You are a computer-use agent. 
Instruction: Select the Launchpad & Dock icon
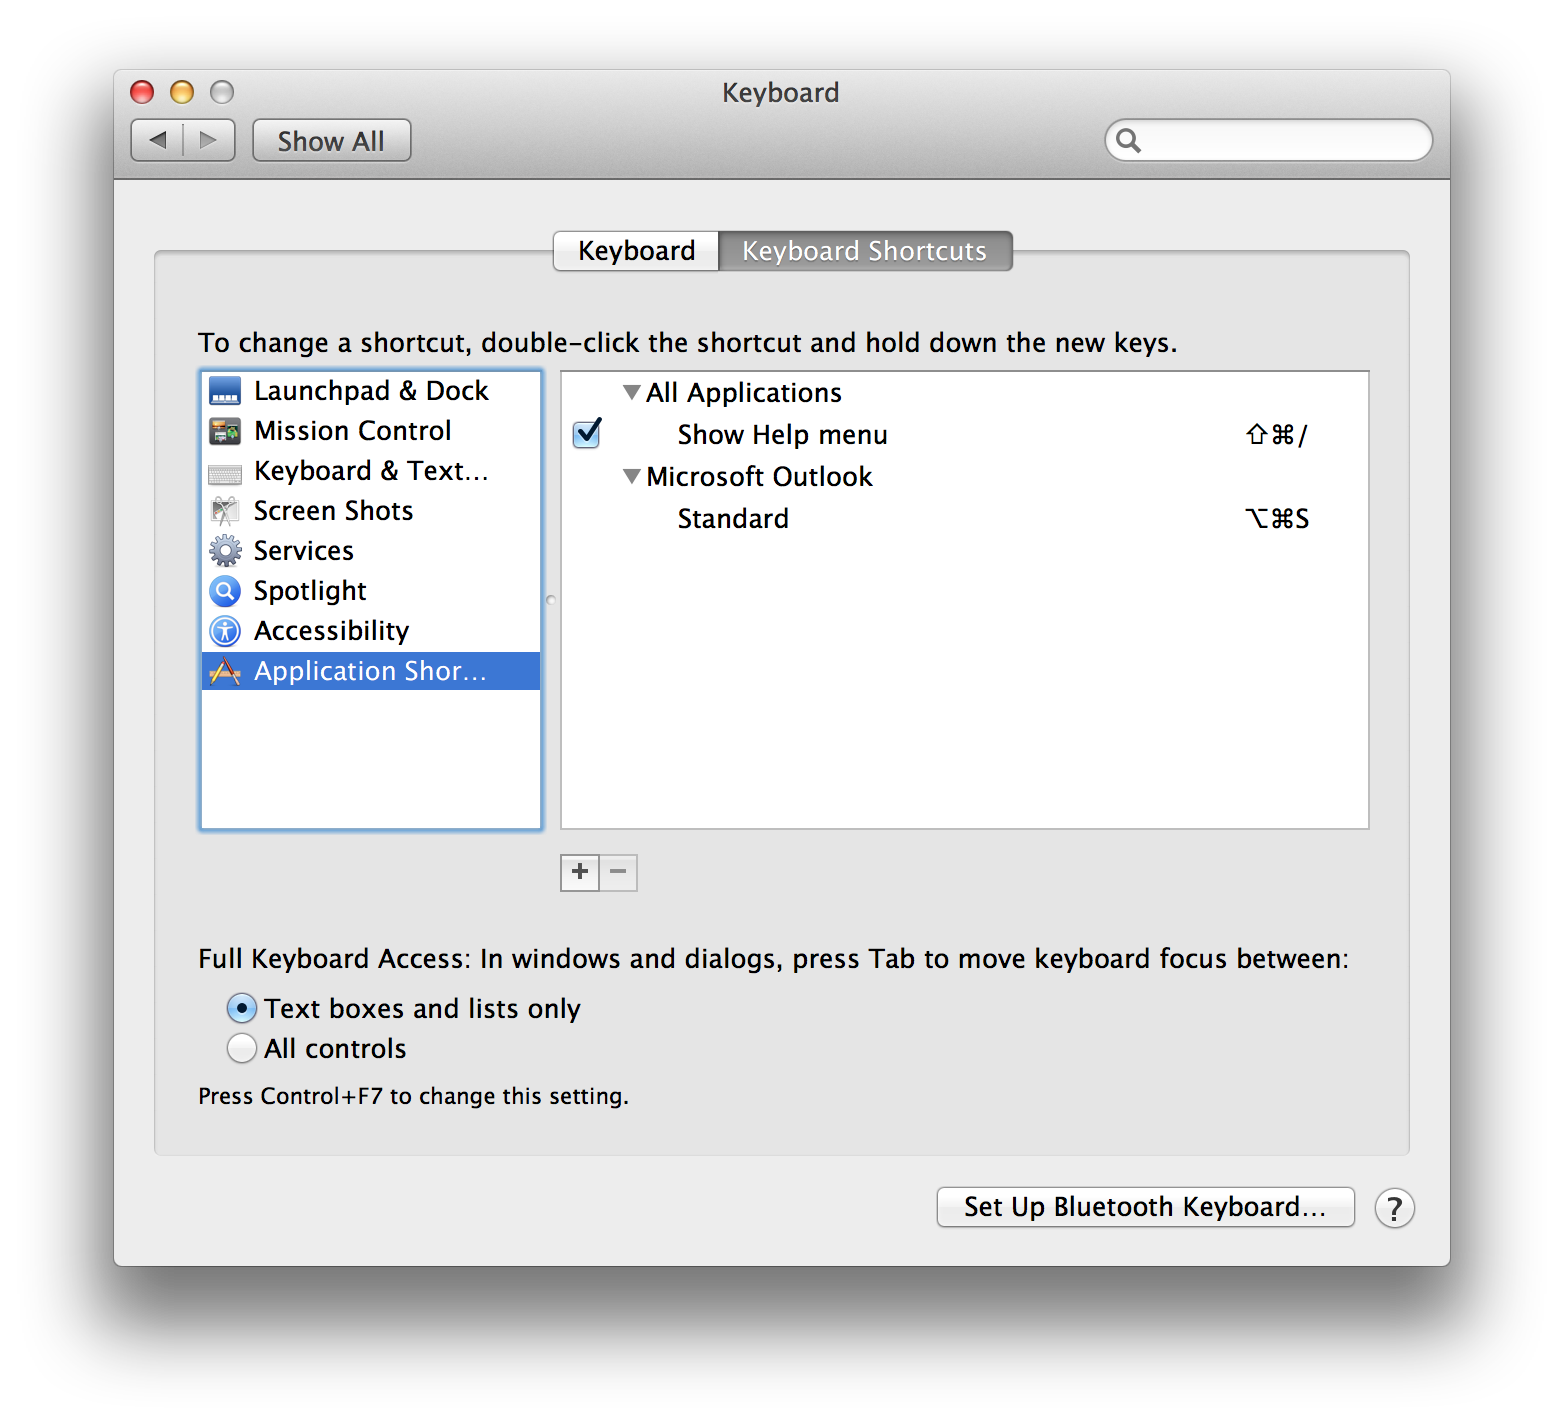(225, 391)
